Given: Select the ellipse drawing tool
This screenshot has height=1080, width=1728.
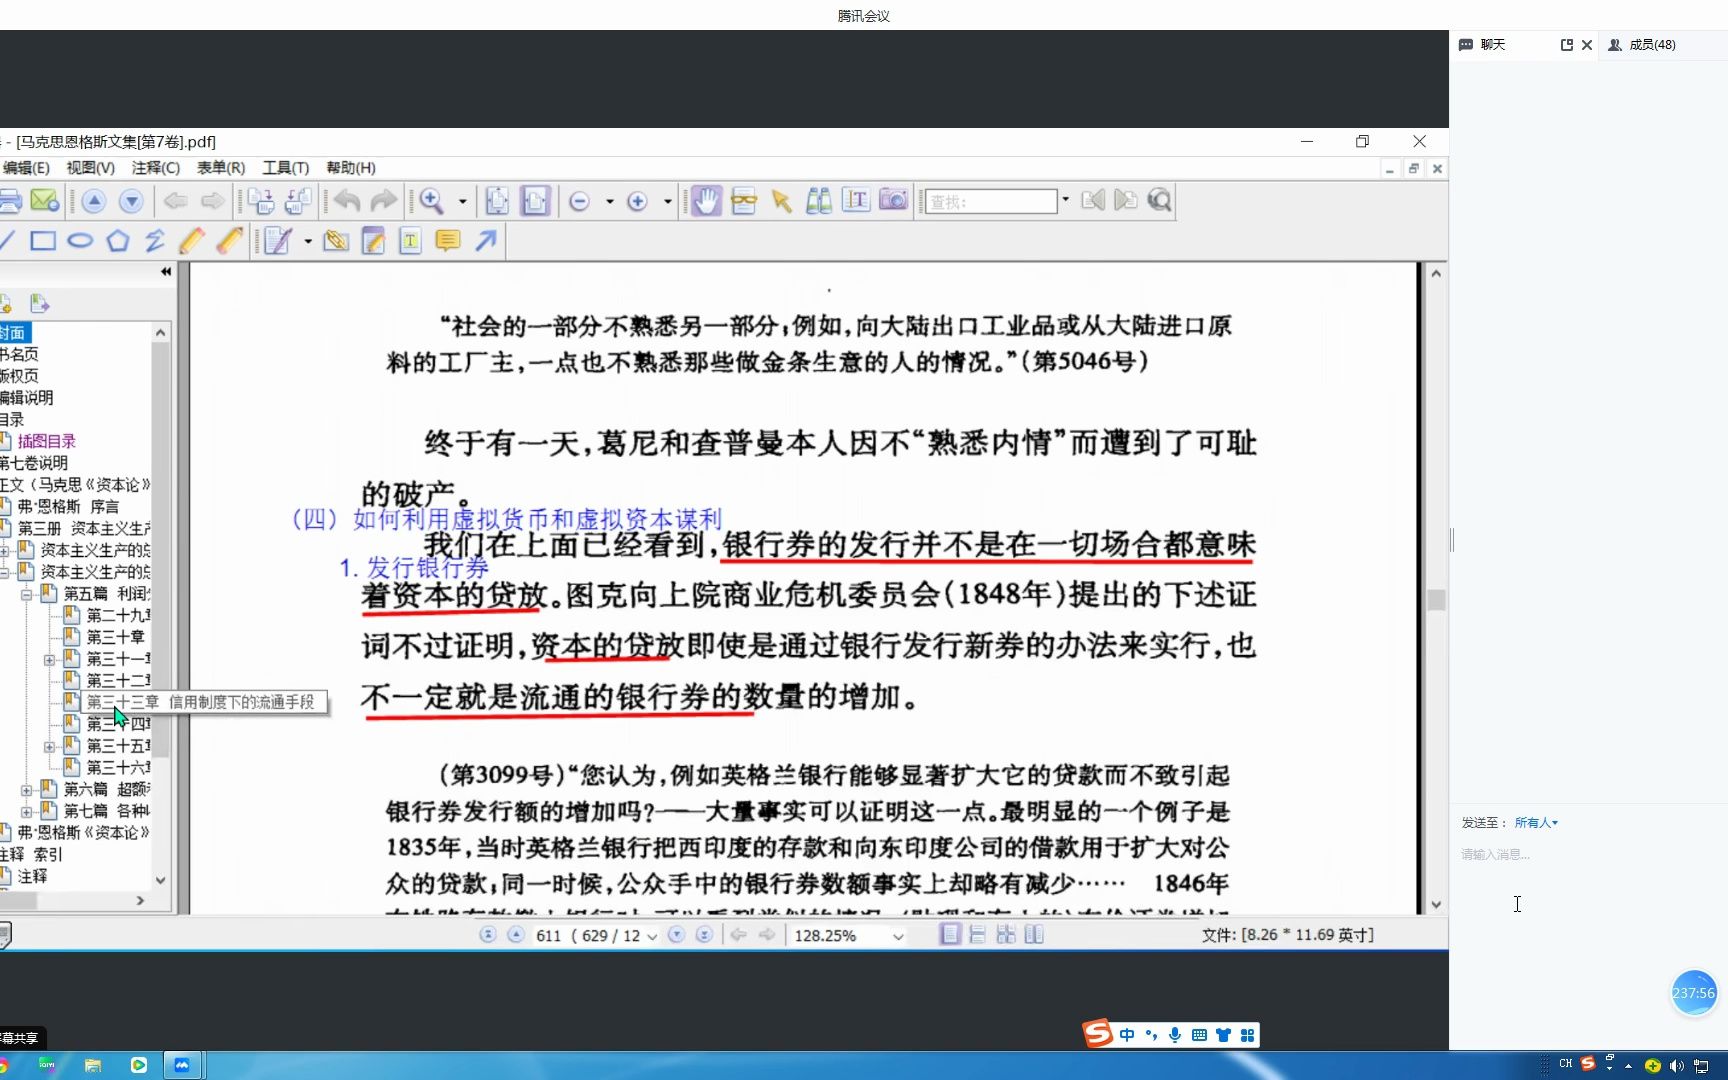Looking at the screenshot, I should pyautogui.click(x=80, y=241).
